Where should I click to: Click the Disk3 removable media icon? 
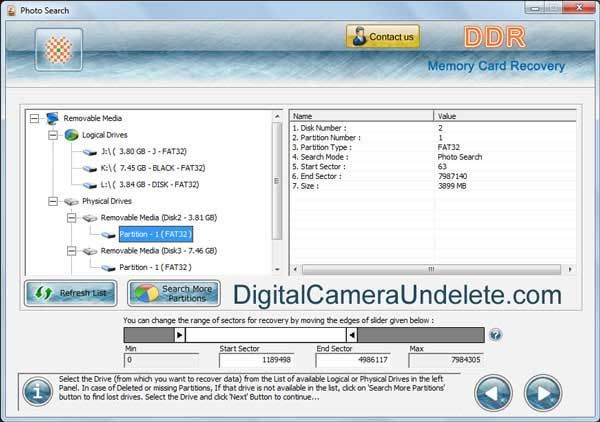click(90, 251)
